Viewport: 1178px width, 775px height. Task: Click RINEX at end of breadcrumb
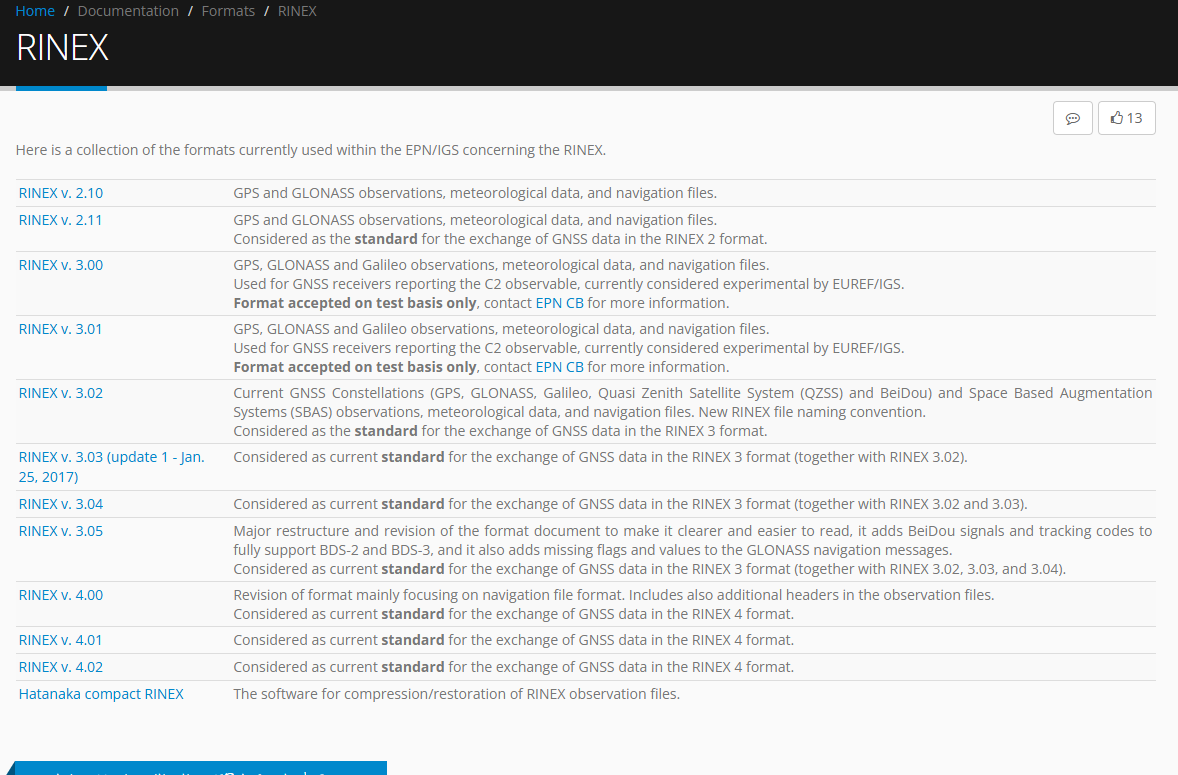pyautogui.click(x=297, y=11)
